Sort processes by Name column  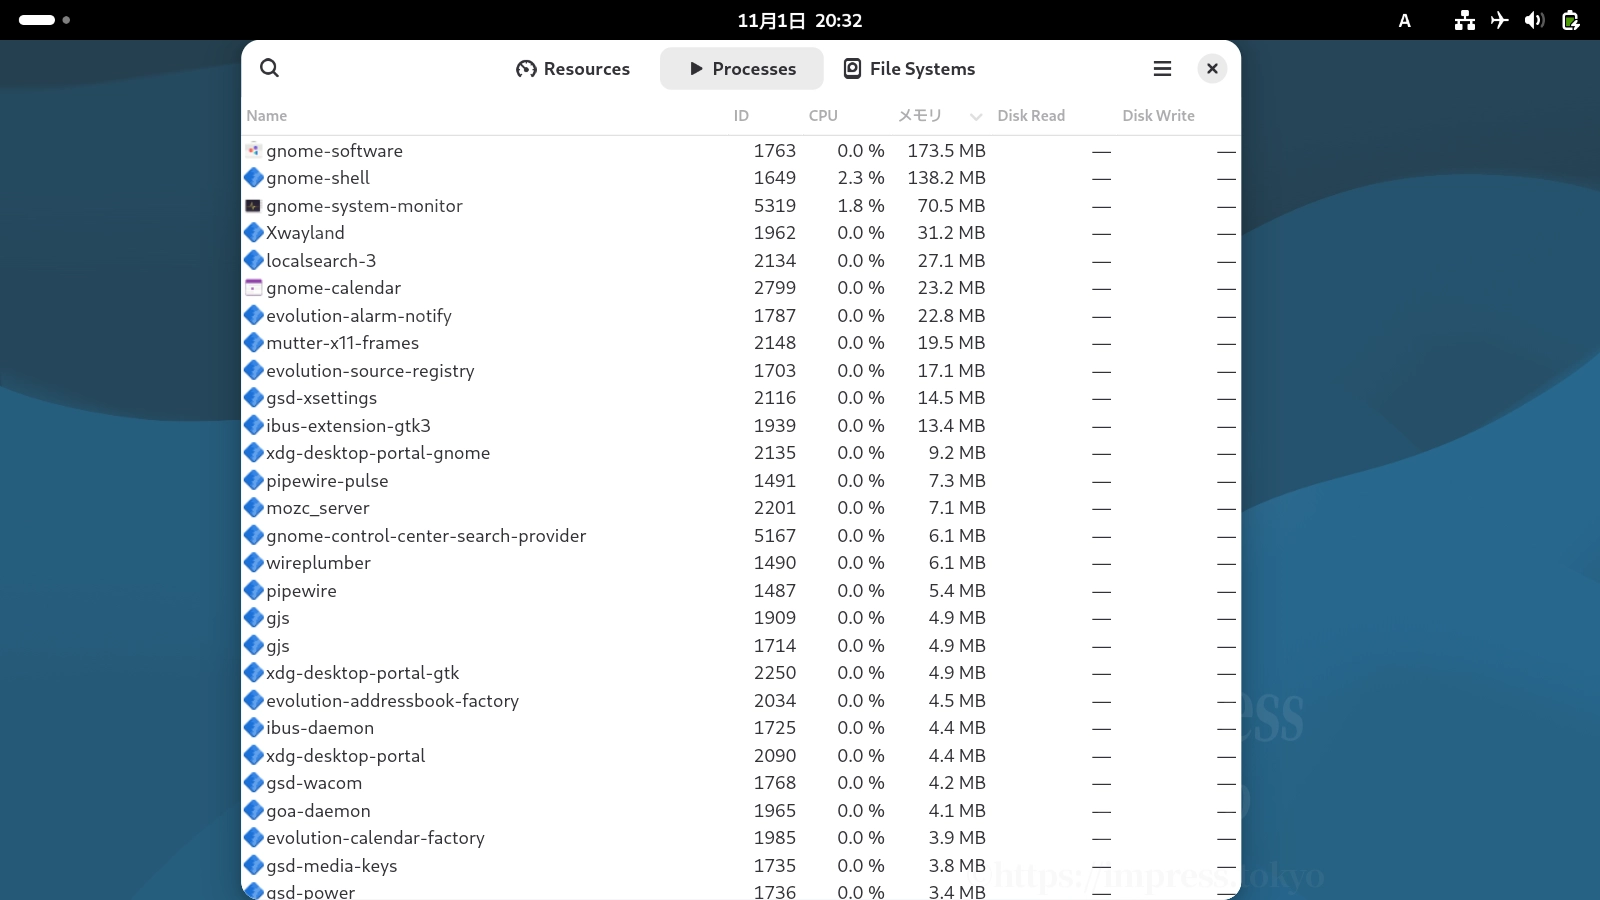[x=267, y=115]
